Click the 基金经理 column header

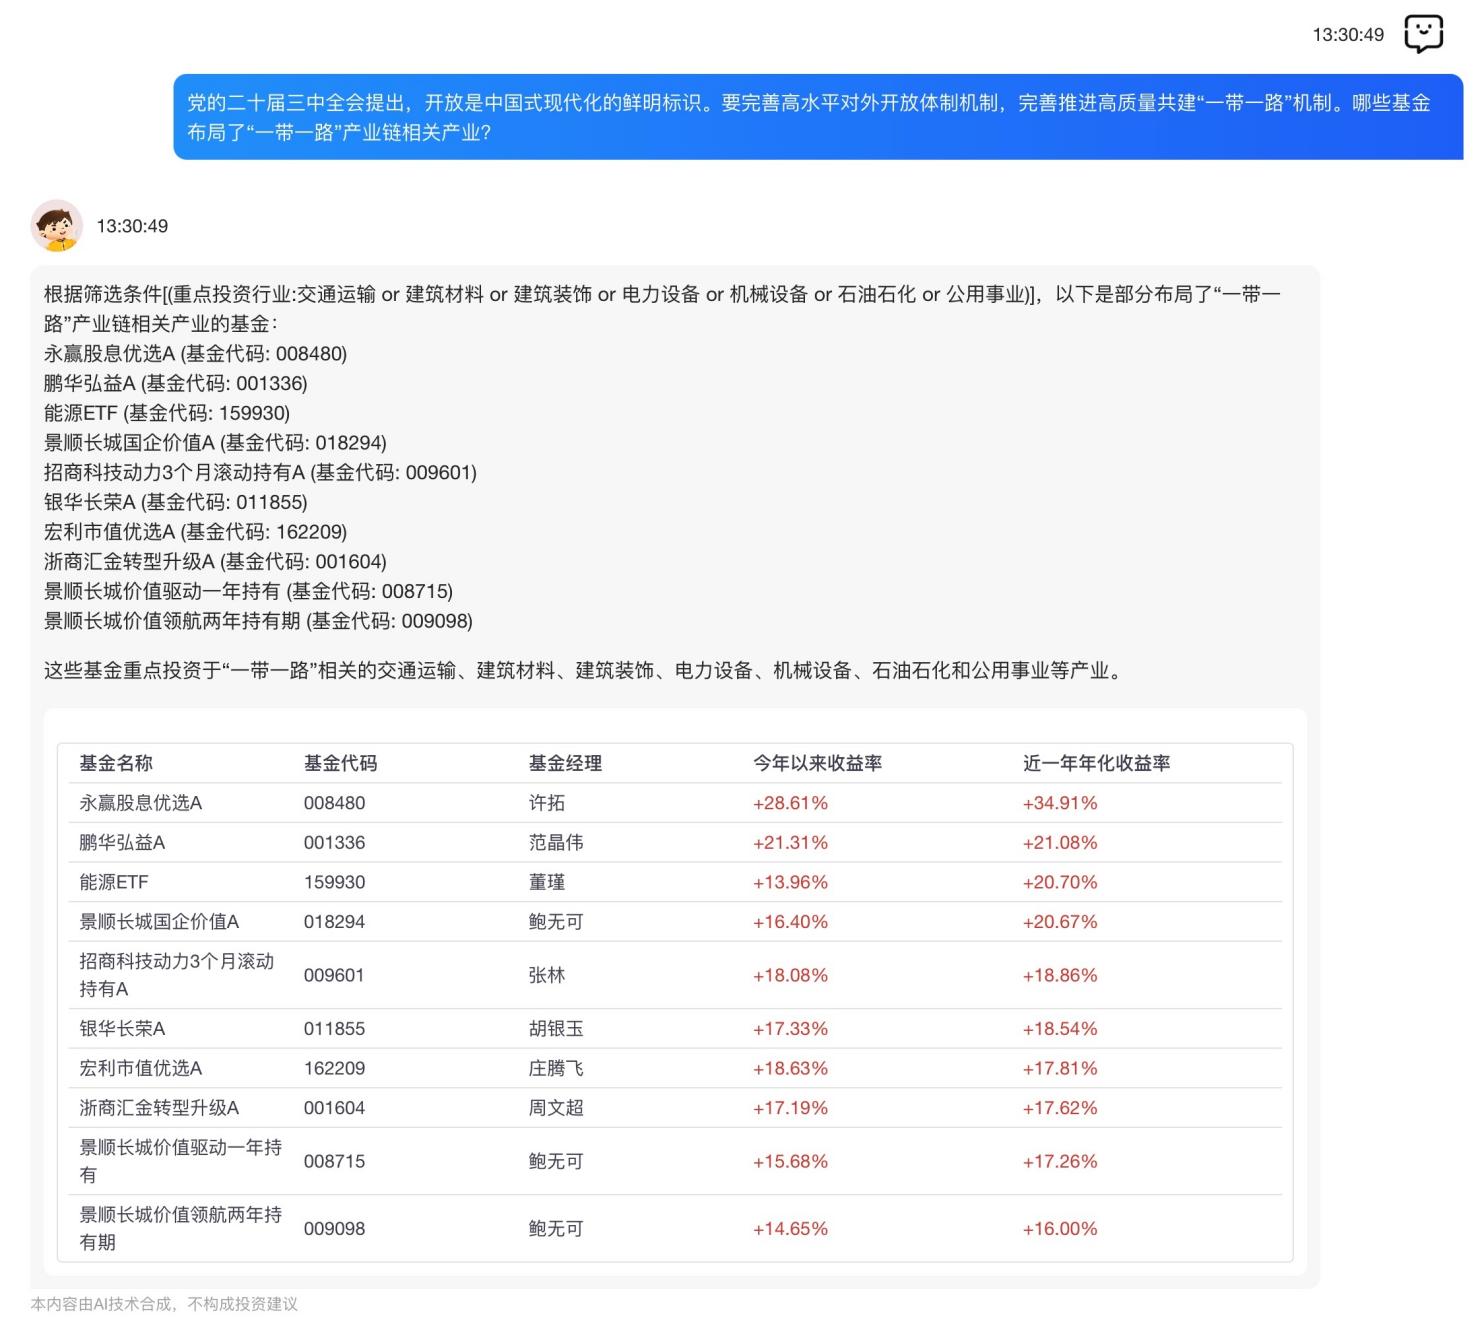coord(565,763)
